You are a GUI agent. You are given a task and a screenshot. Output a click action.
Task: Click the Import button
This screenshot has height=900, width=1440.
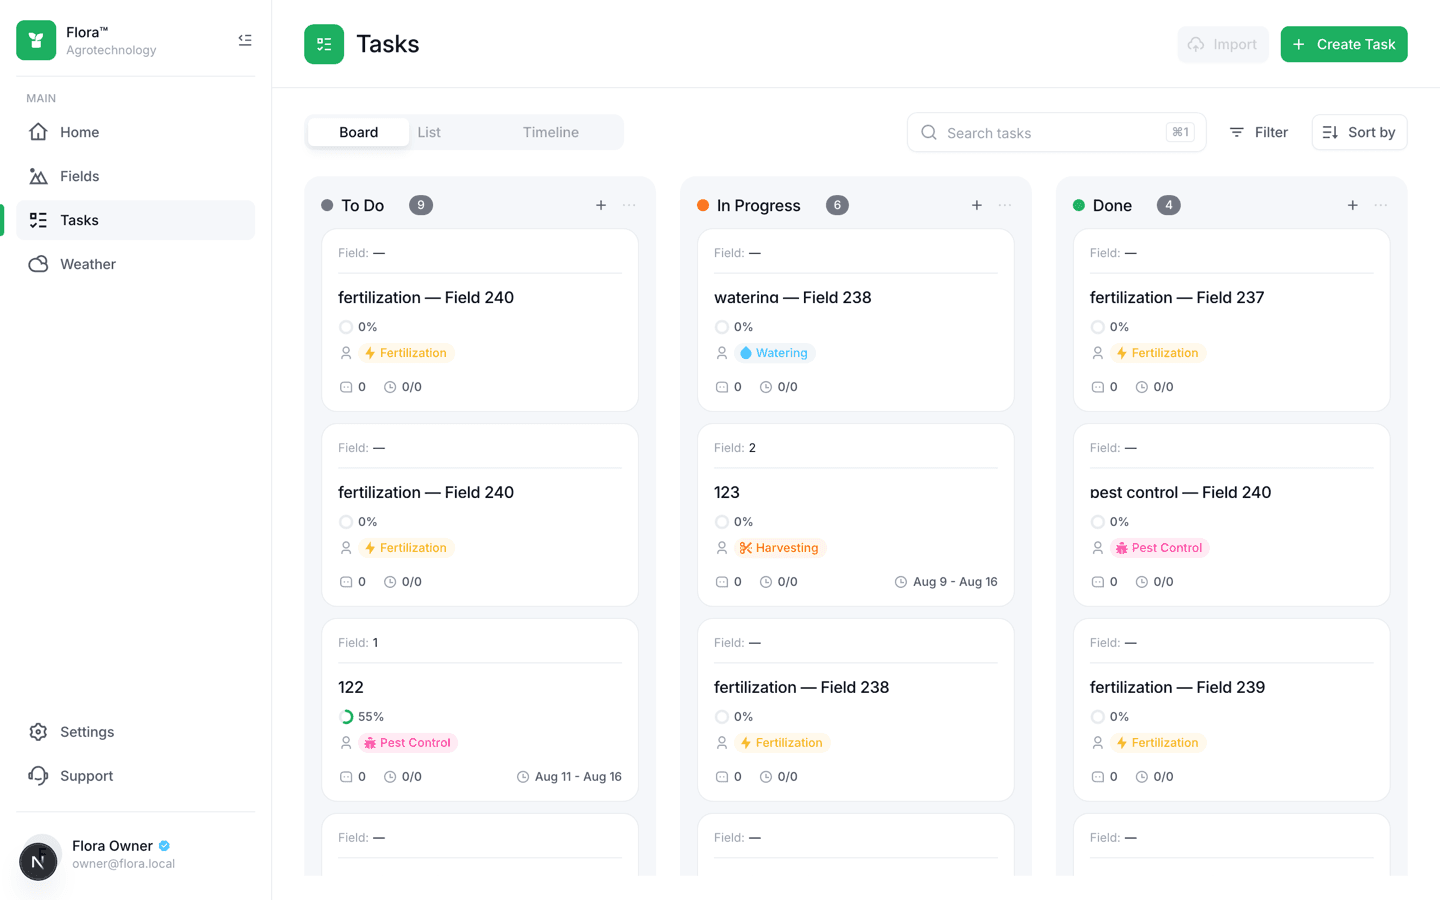1222,44
